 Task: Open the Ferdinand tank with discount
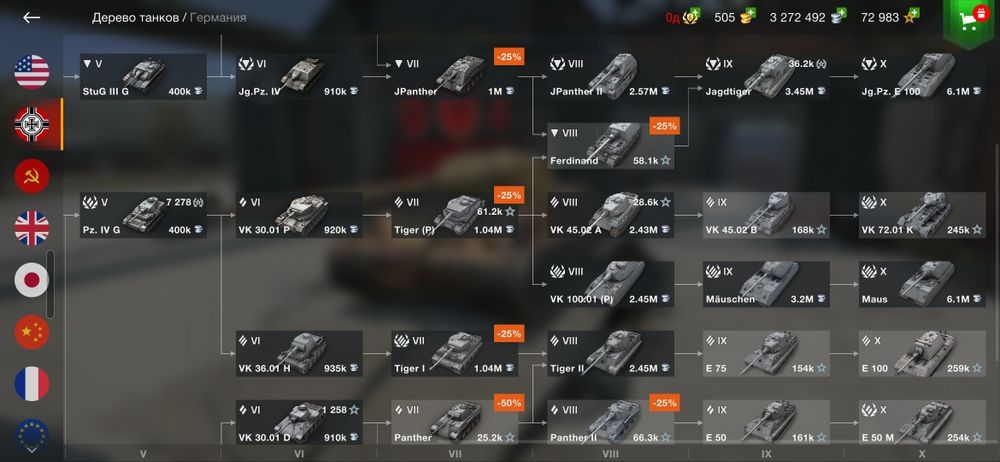pos(610,145)
